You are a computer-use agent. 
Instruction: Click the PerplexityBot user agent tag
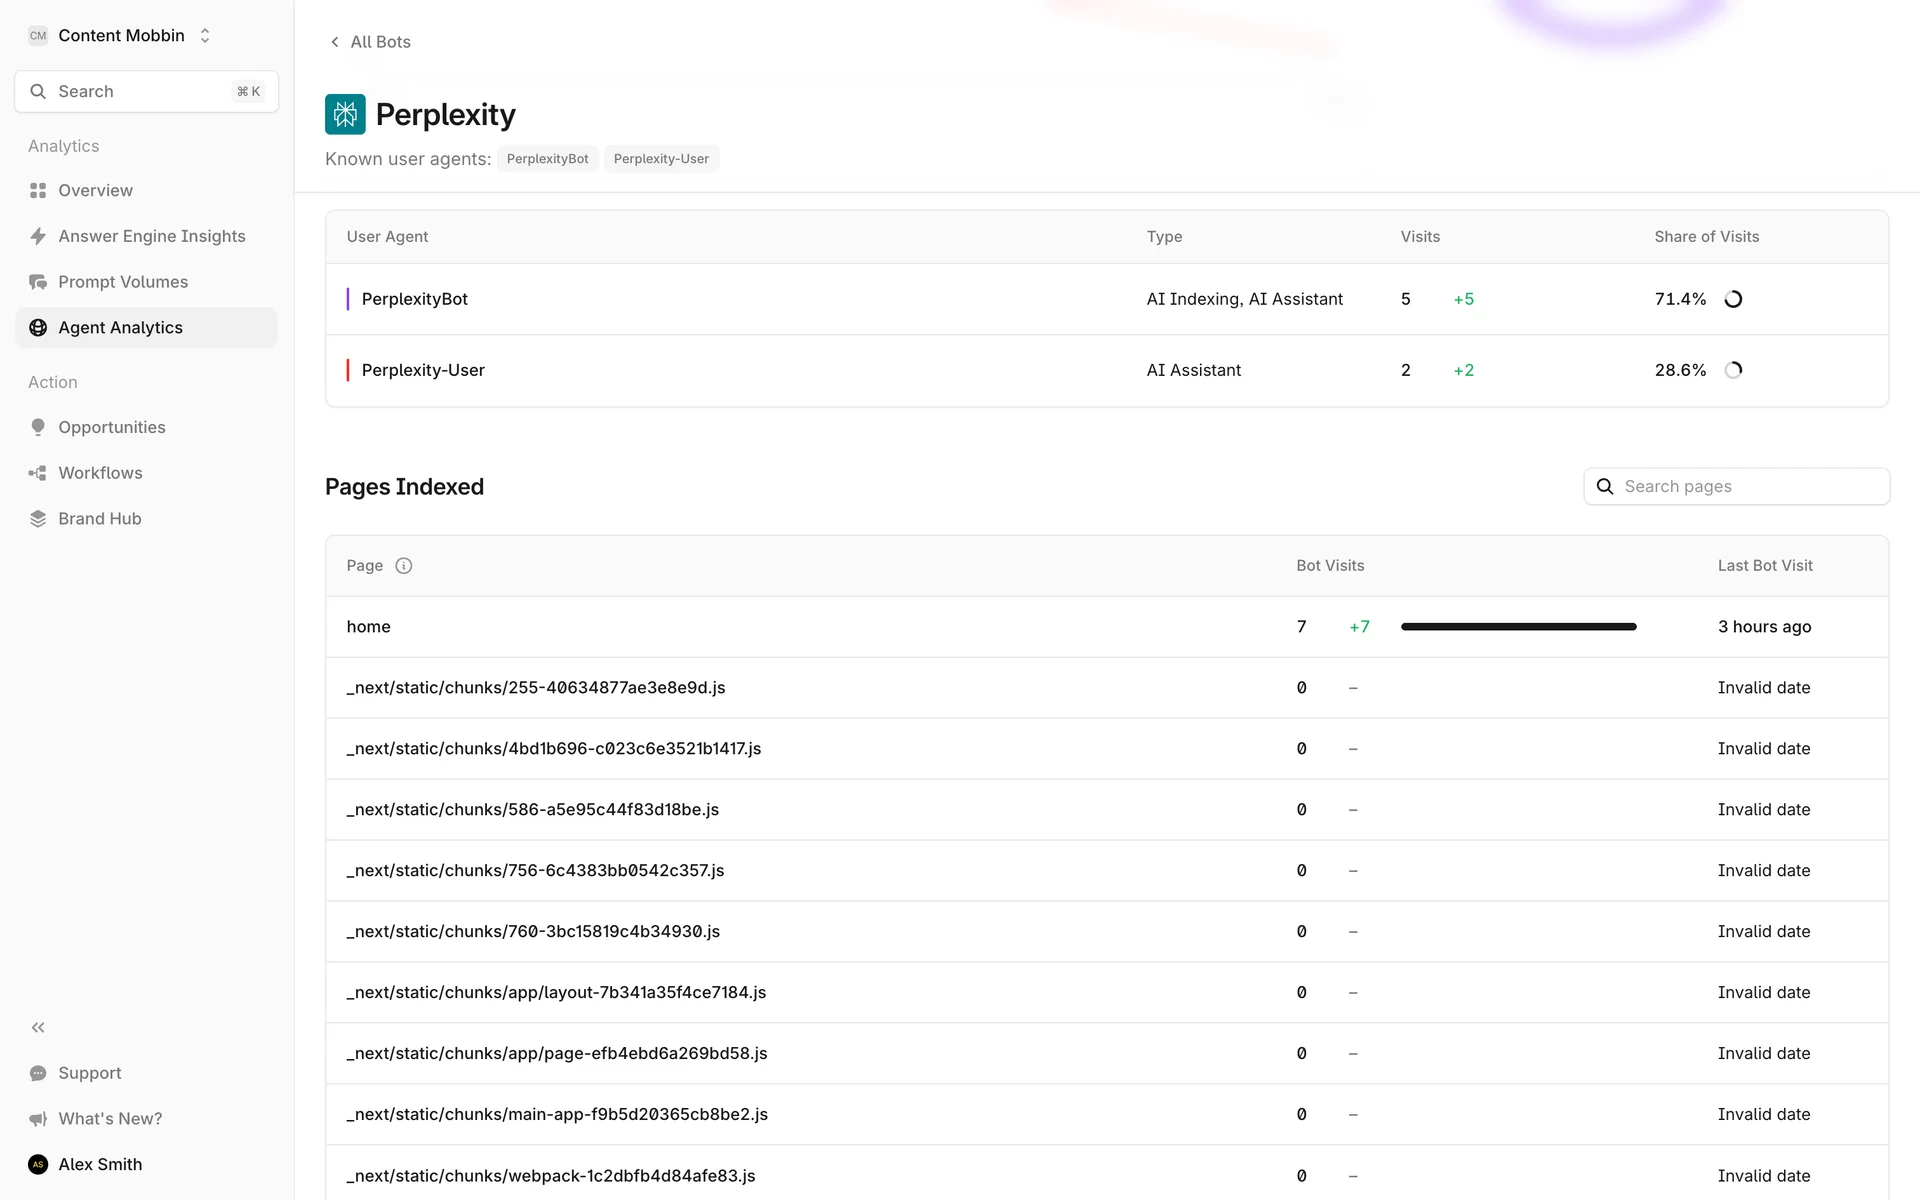tap(547, 159)
